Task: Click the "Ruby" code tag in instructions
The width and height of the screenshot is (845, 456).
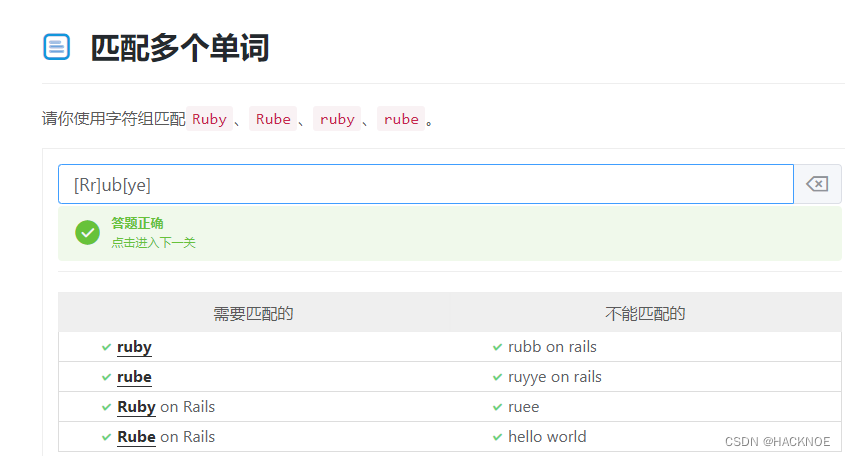Action: click(x=209, y=119)
